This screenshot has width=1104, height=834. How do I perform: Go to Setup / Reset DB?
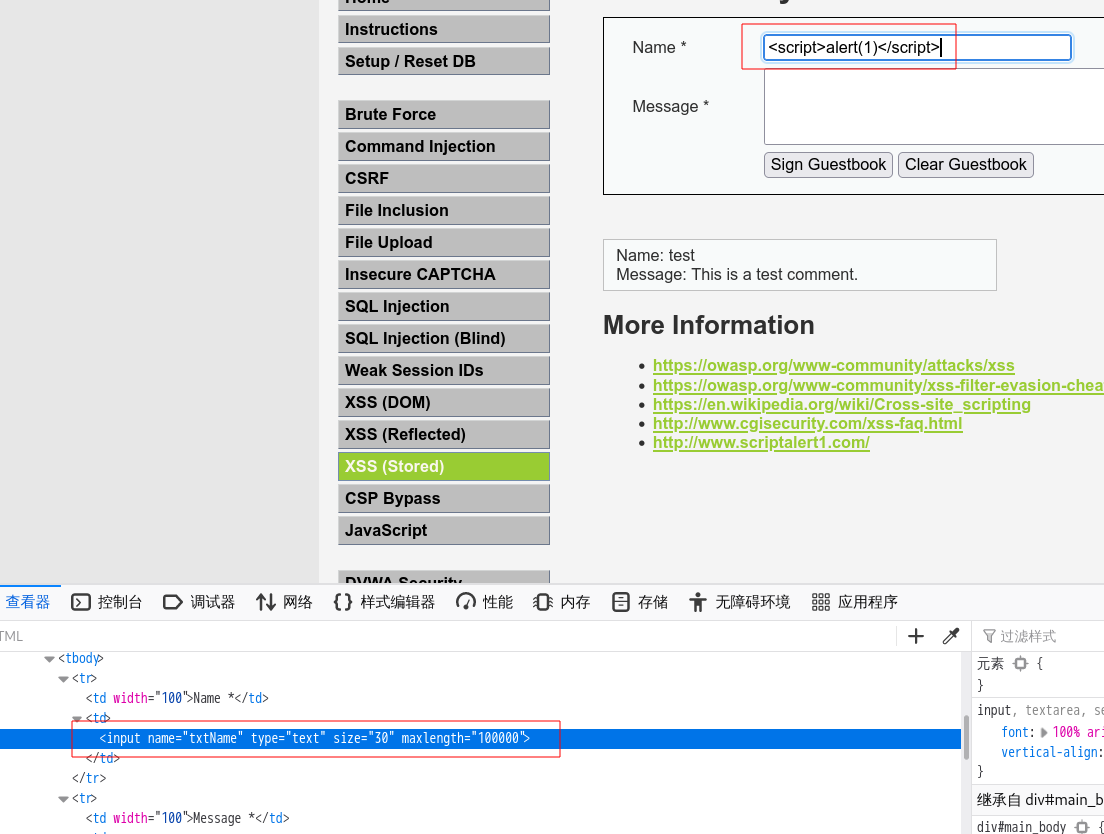(x=444, y=61)
